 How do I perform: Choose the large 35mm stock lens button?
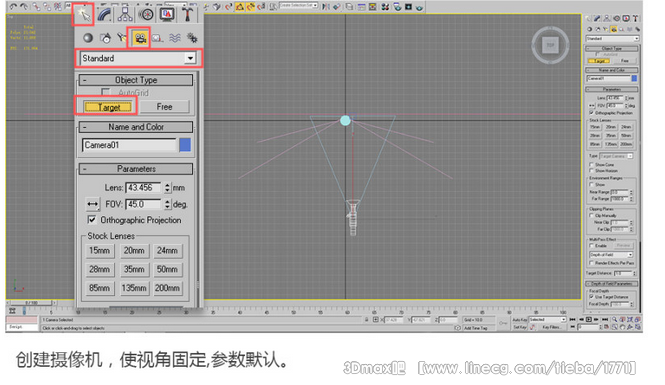(134, 269)
